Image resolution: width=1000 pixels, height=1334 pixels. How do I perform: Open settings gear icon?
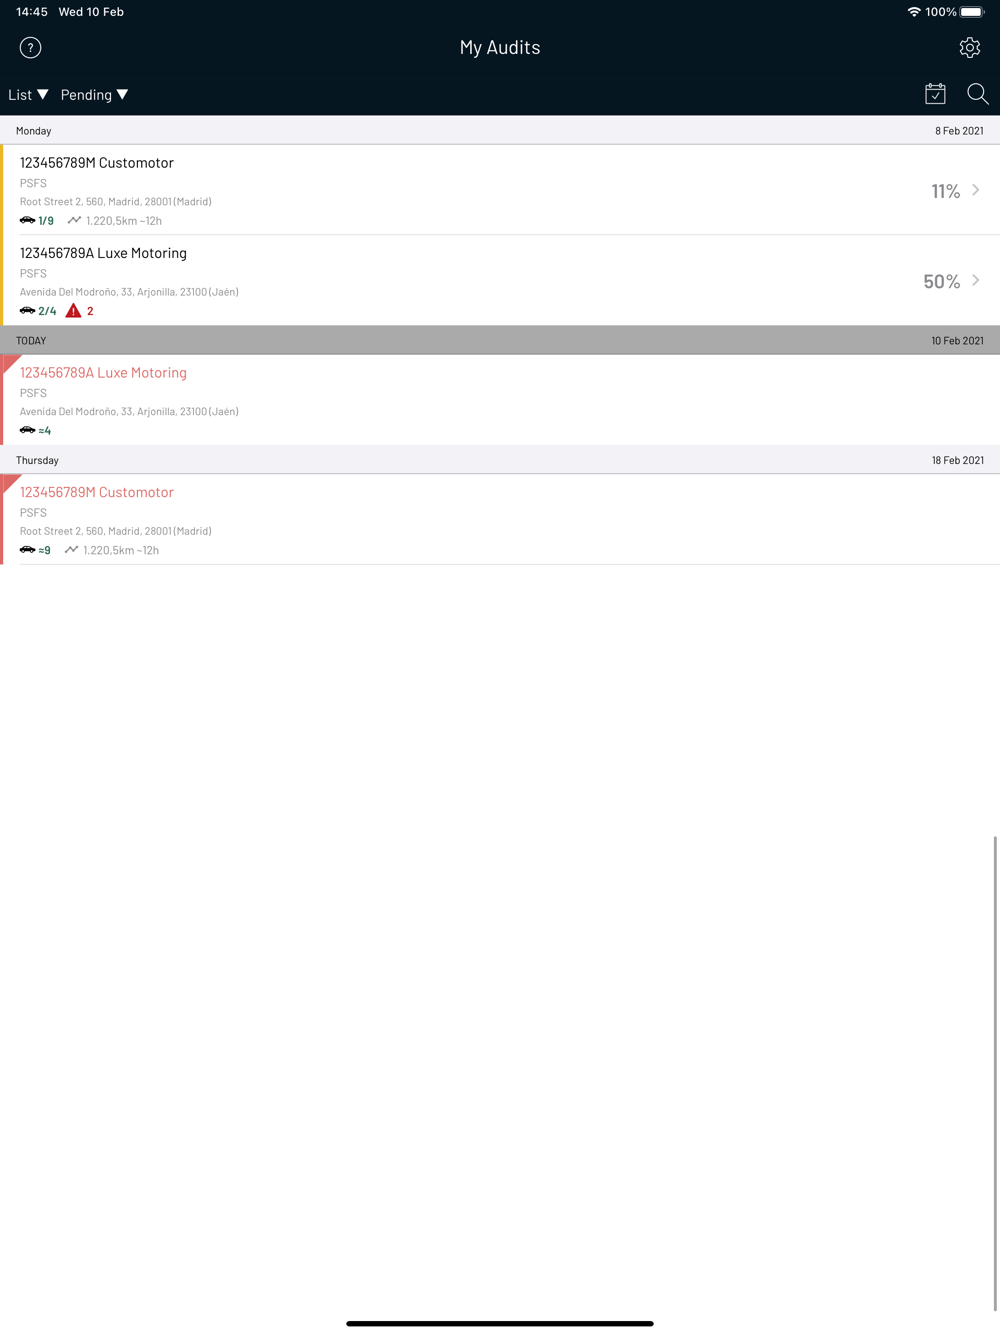coord(969,47)
